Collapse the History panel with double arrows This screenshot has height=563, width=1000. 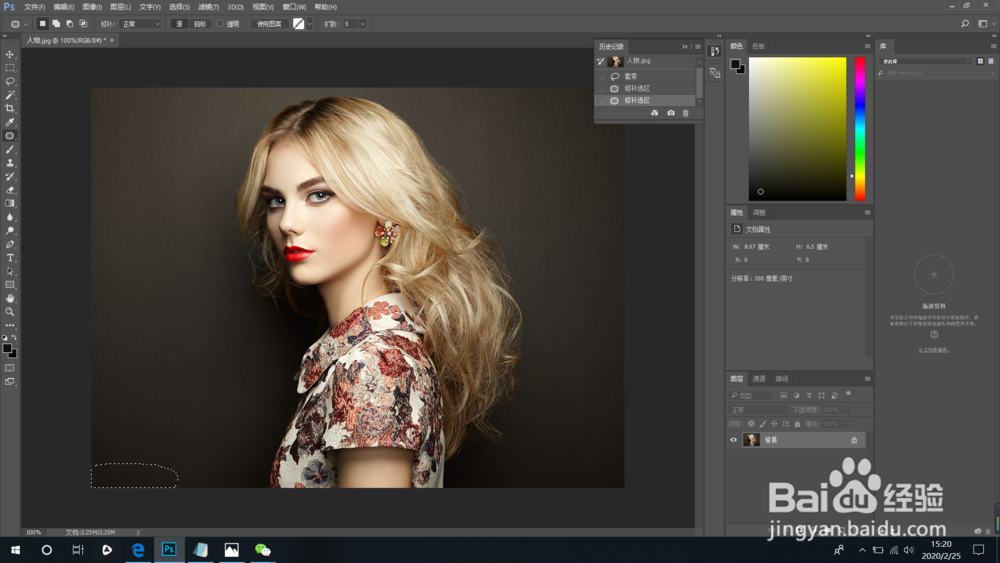(685, 47)
